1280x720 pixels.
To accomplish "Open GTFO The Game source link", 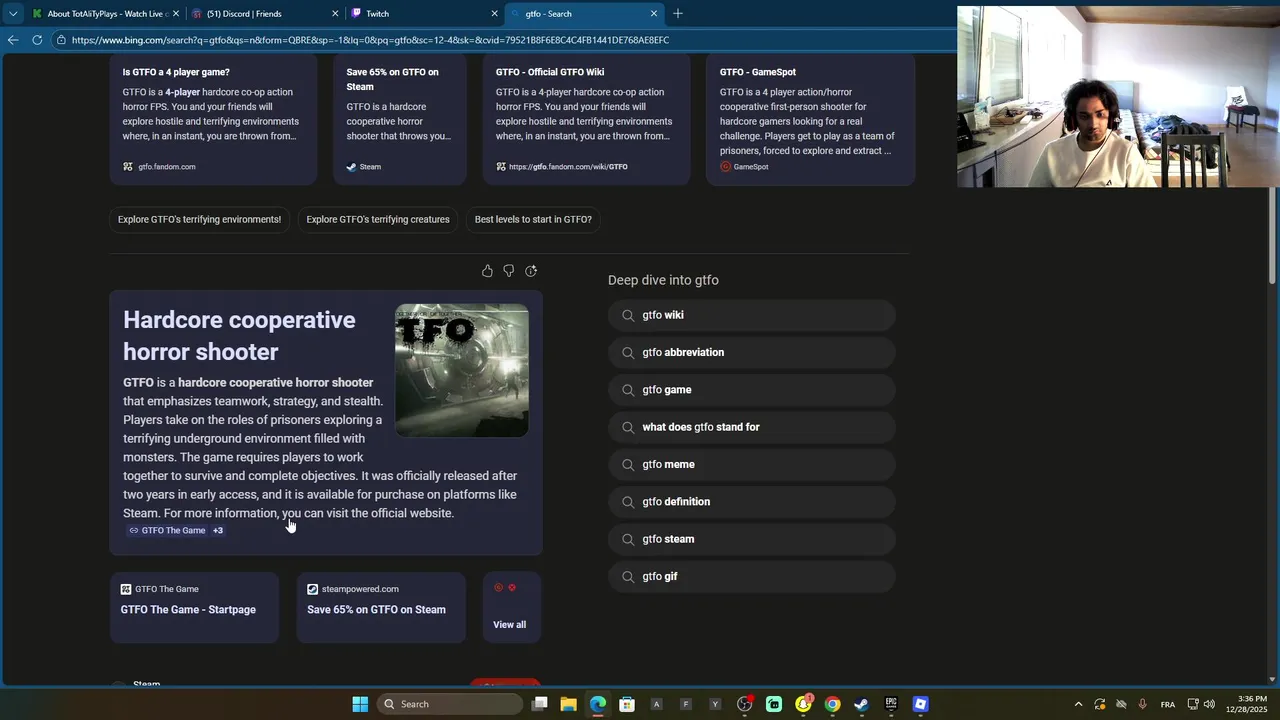I will [x=167, y=531].
